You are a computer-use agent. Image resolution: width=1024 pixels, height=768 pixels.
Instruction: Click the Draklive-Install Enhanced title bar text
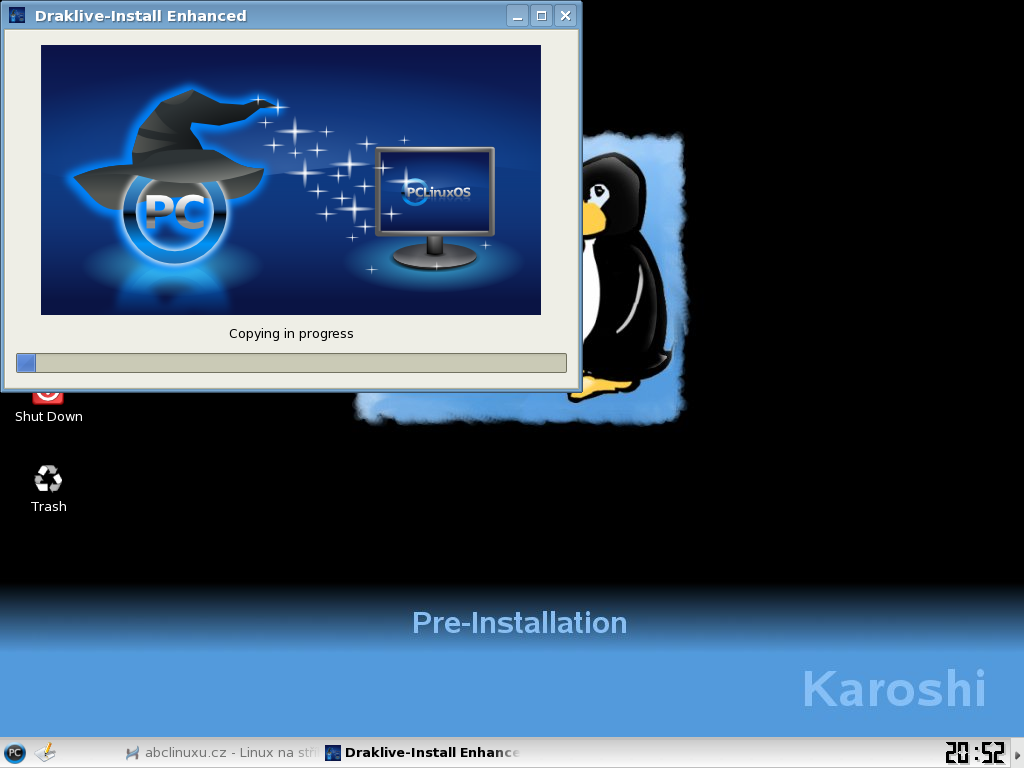tap(140, 16)
